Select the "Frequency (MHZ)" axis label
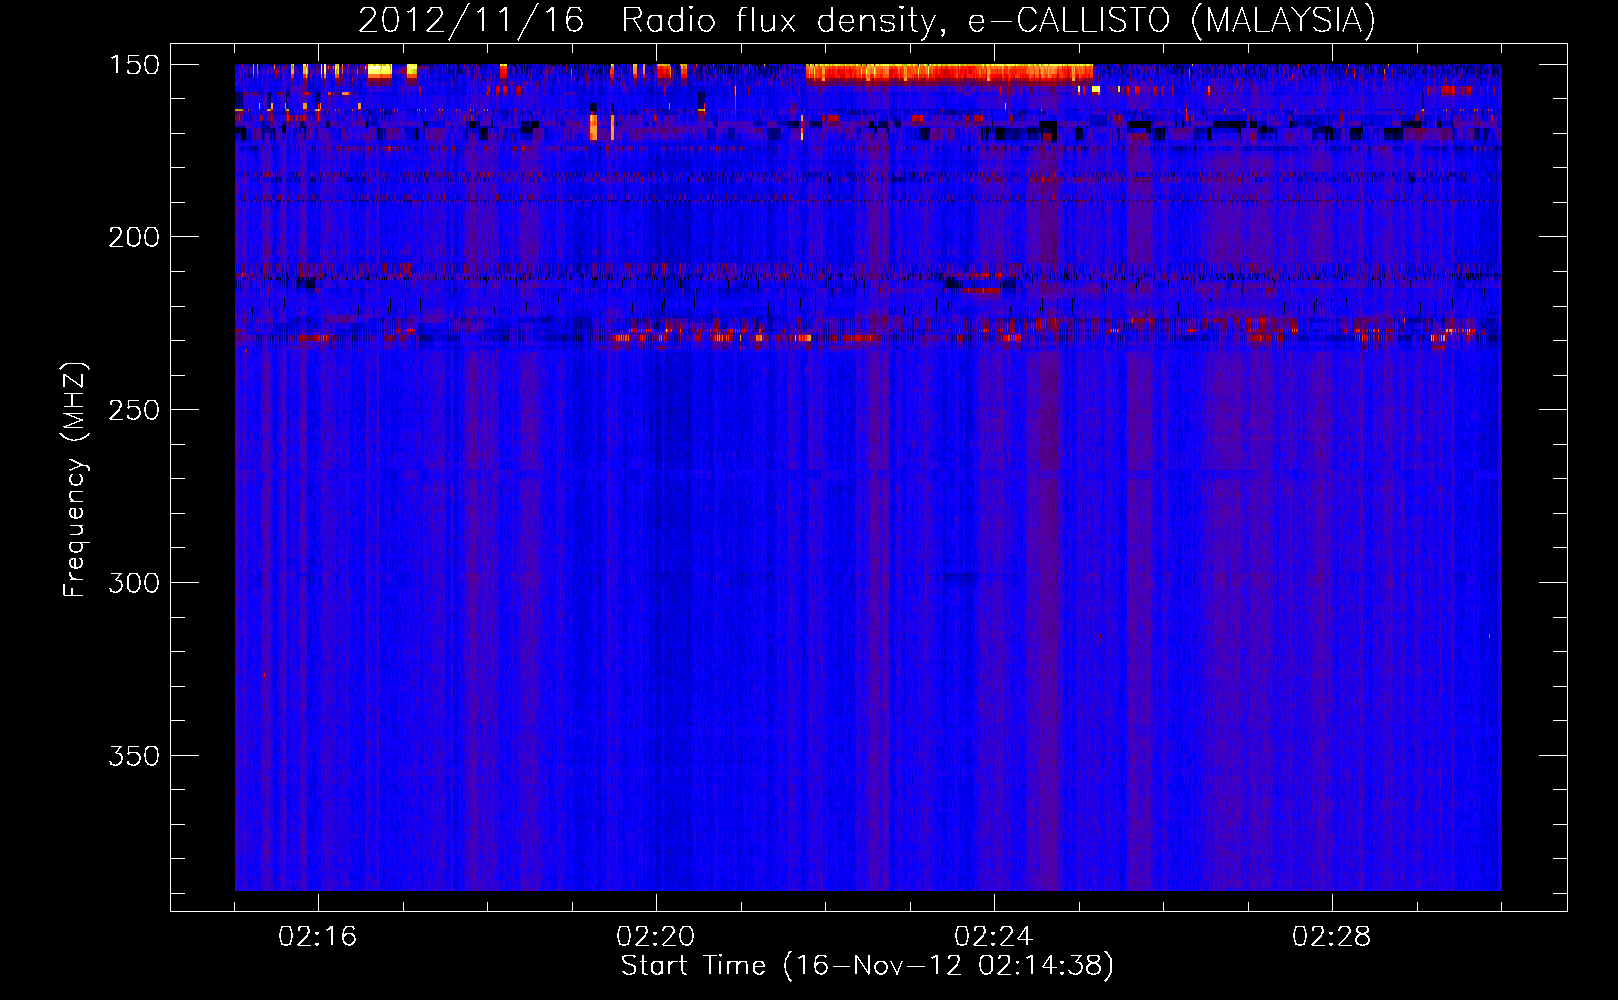This screenshot has width=1618, height=1000. point(75,480)
